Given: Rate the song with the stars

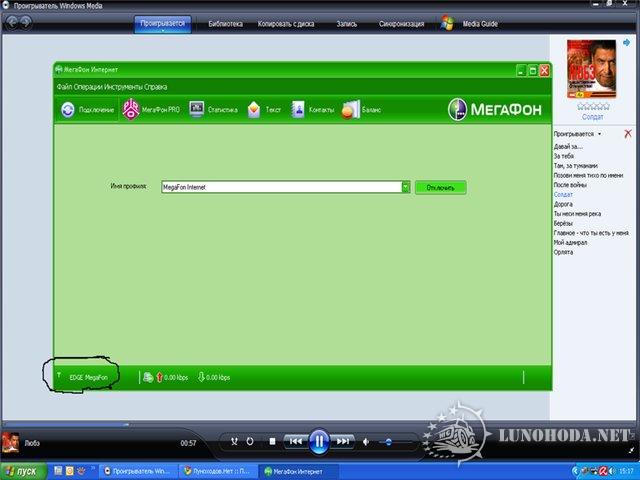Looking at the screenshot, I should (x=593, y=107).
